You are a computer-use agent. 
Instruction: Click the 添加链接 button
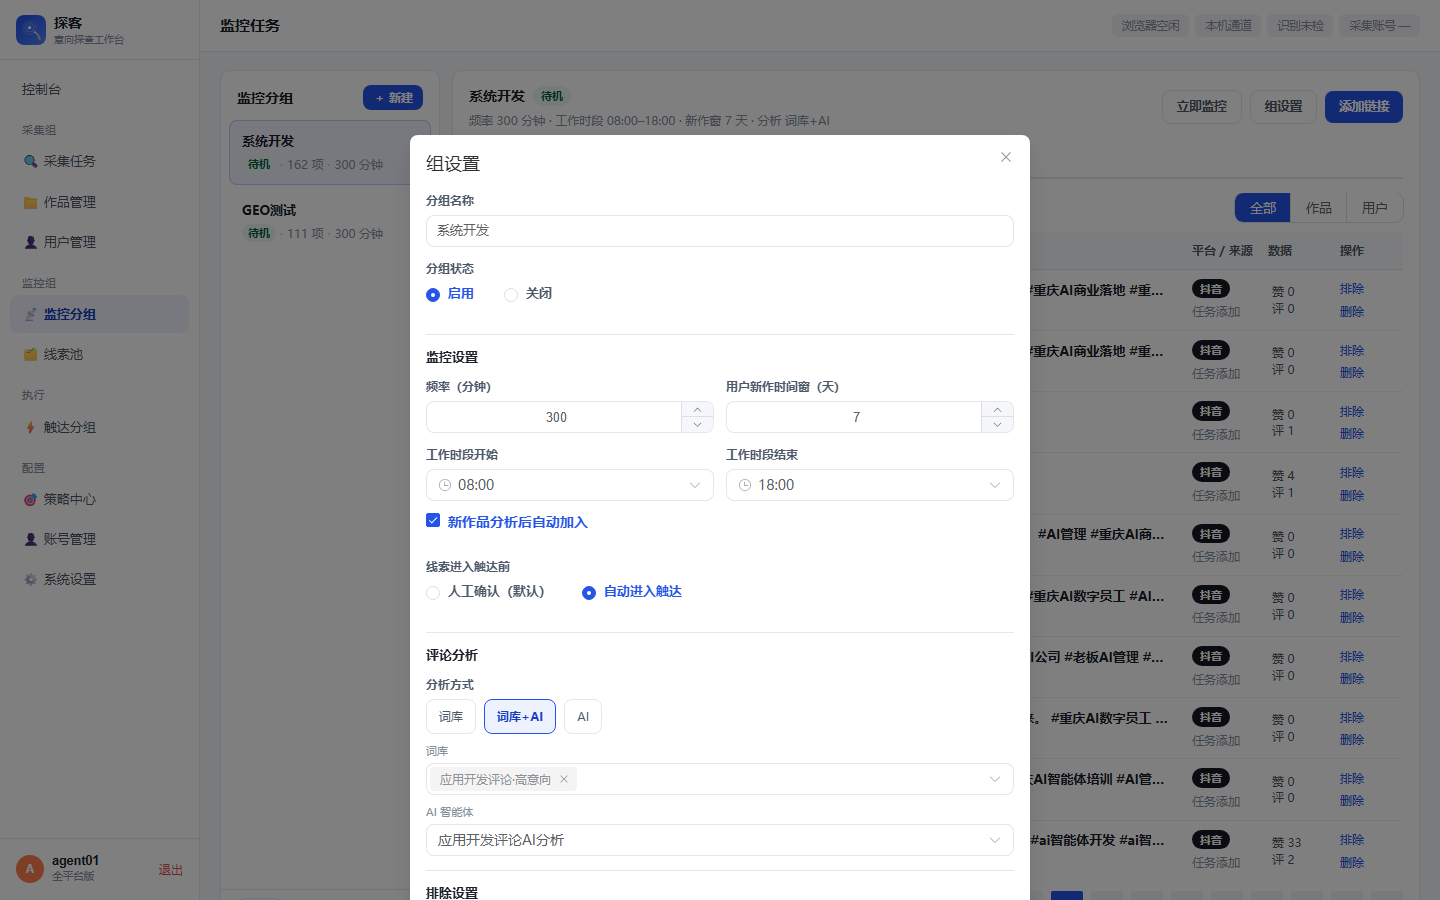[x=1364, y=106]
